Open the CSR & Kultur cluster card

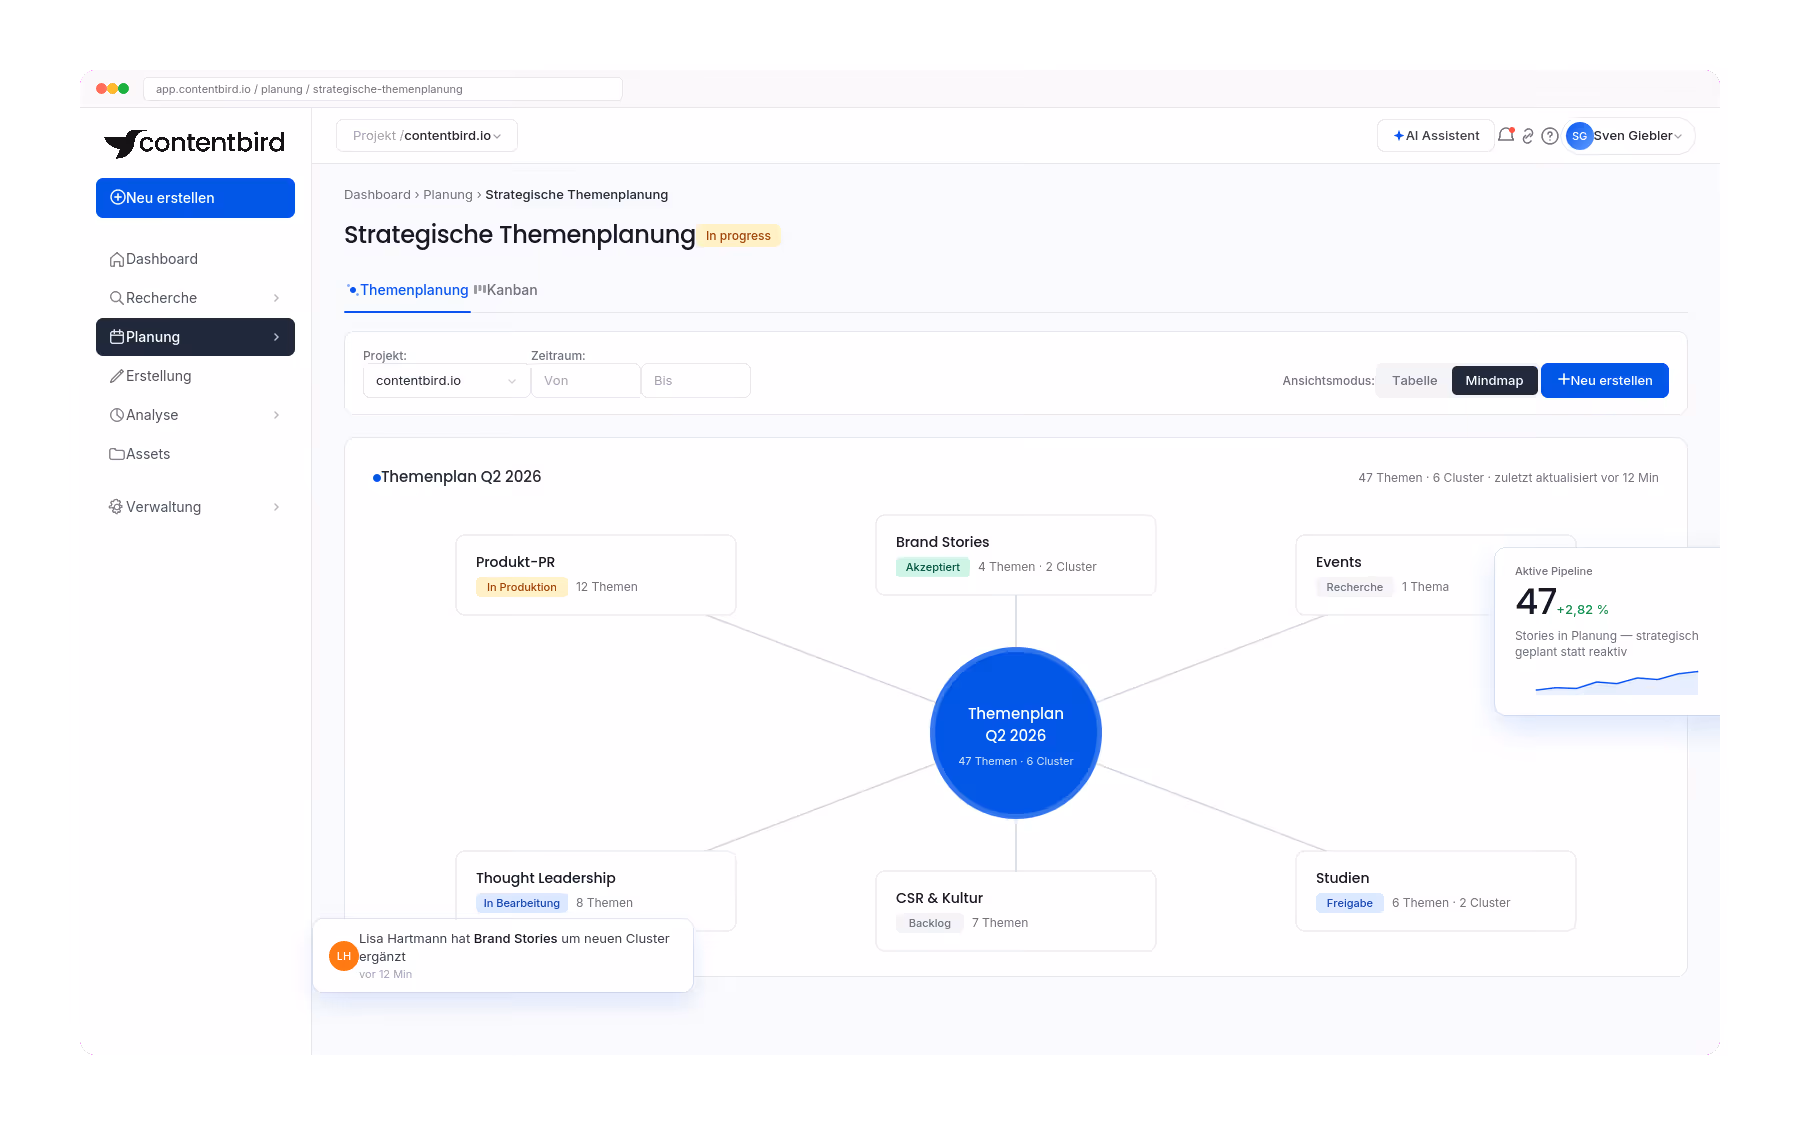pyautogui.click(x=1016, y=911)
